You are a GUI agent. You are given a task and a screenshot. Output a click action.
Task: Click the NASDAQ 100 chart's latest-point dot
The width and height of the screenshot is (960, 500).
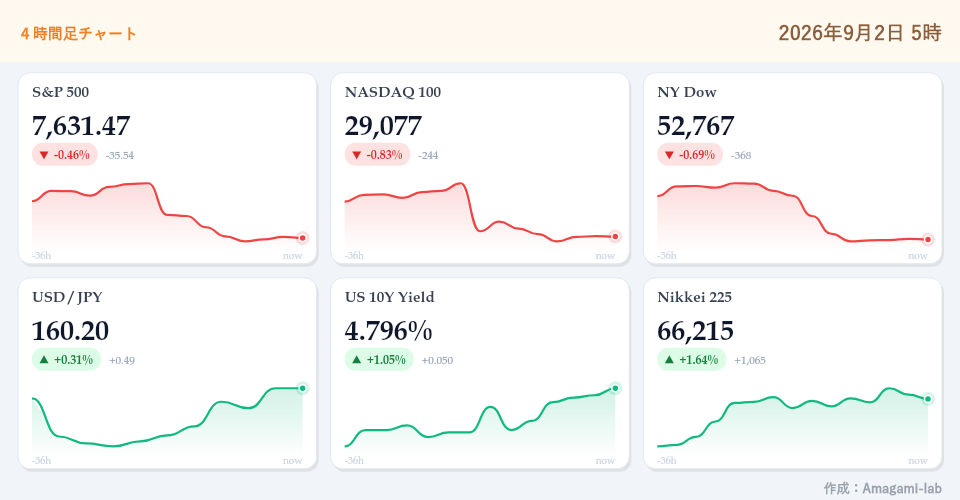click(615, 236)
